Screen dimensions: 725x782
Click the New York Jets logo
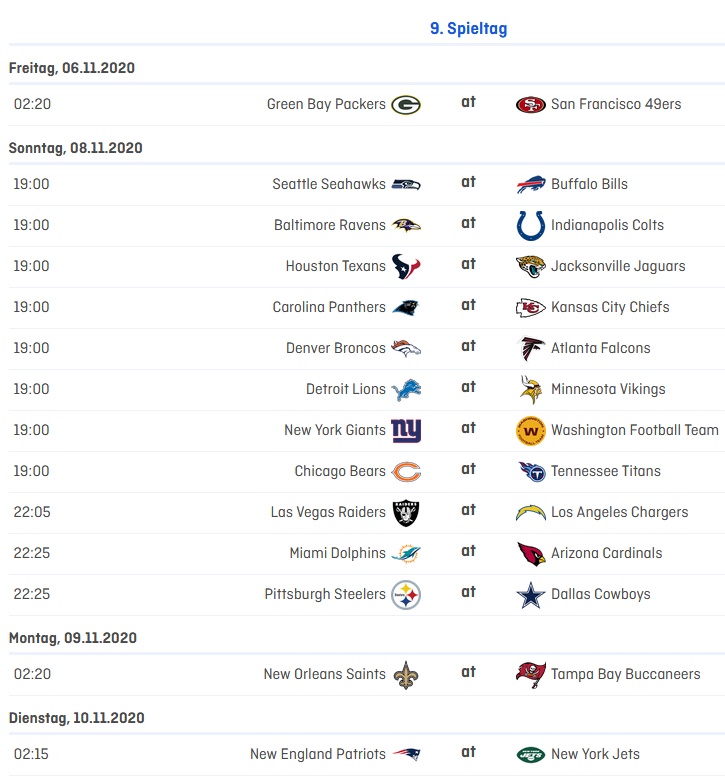pos(531,755)
